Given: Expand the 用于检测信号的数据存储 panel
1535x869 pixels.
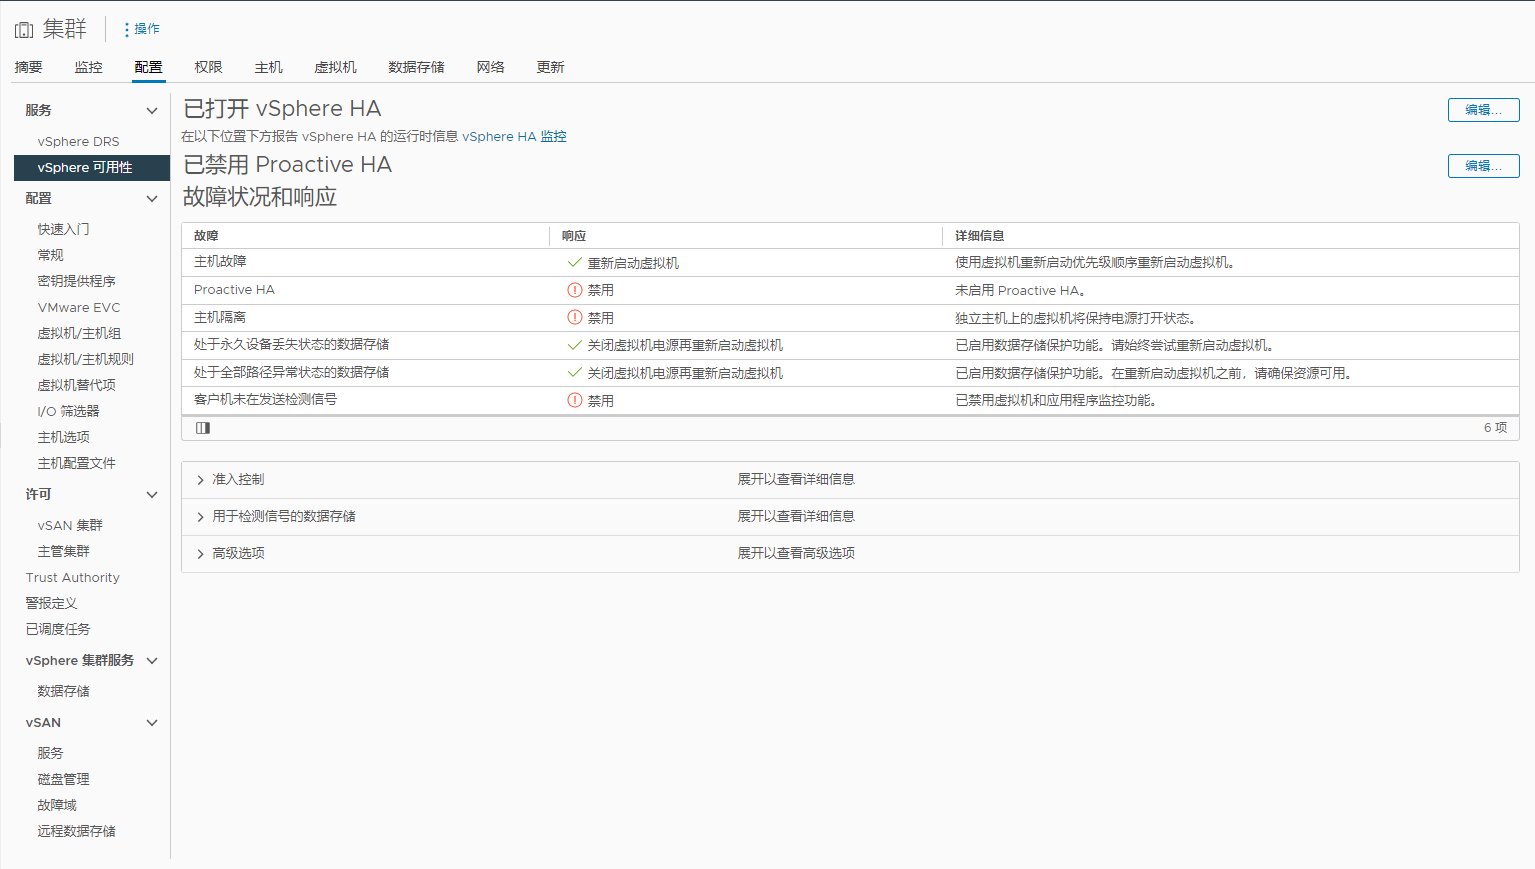Looking at the screenshot, I should [x=200, y=517].
